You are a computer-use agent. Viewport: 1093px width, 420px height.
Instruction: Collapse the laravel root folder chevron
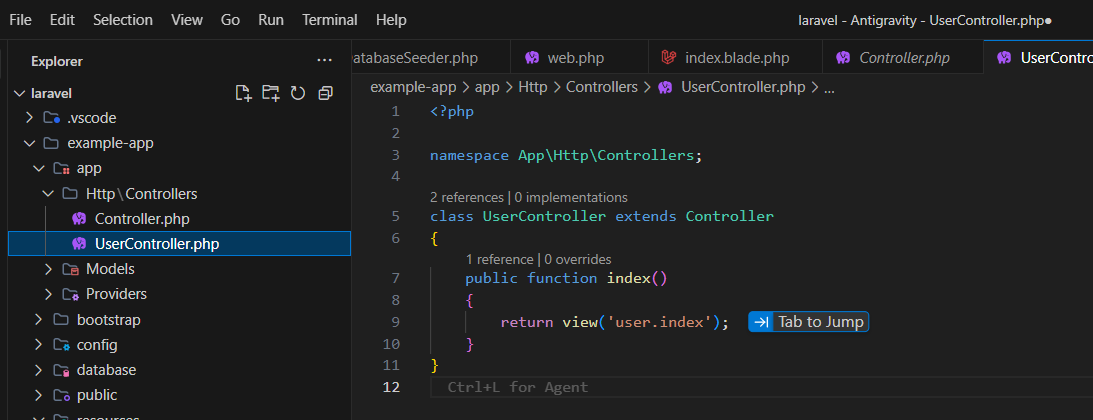point(19,93)
